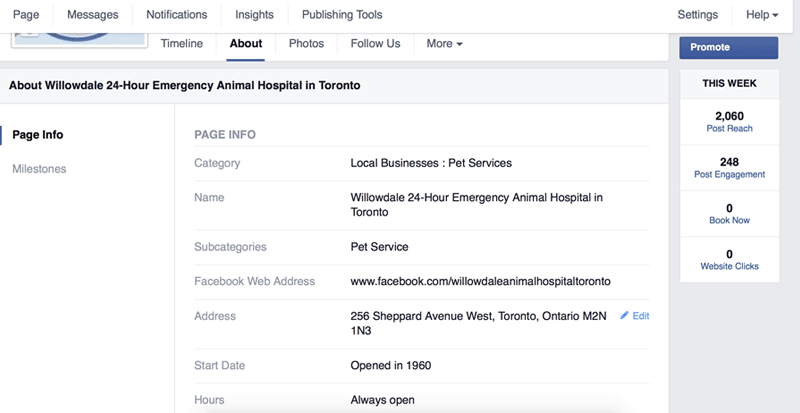Click the pencil Edit icon beside Address
Image resolution: width=800 pixels, height=413 pixels.
[x=624, y=315]
